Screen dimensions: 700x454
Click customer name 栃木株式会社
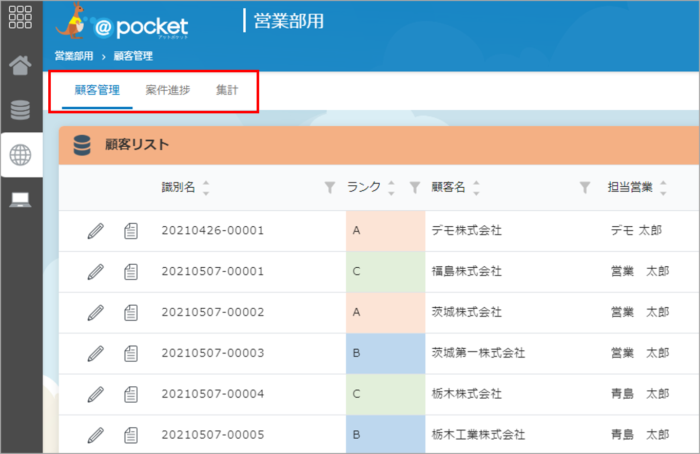467,394
